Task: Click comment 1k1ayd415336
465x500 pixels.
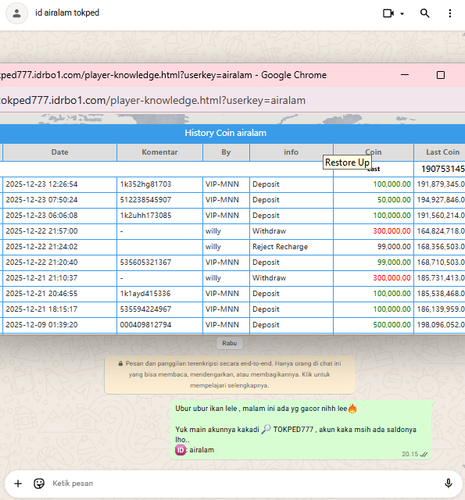Action: (x=145, y=294)
